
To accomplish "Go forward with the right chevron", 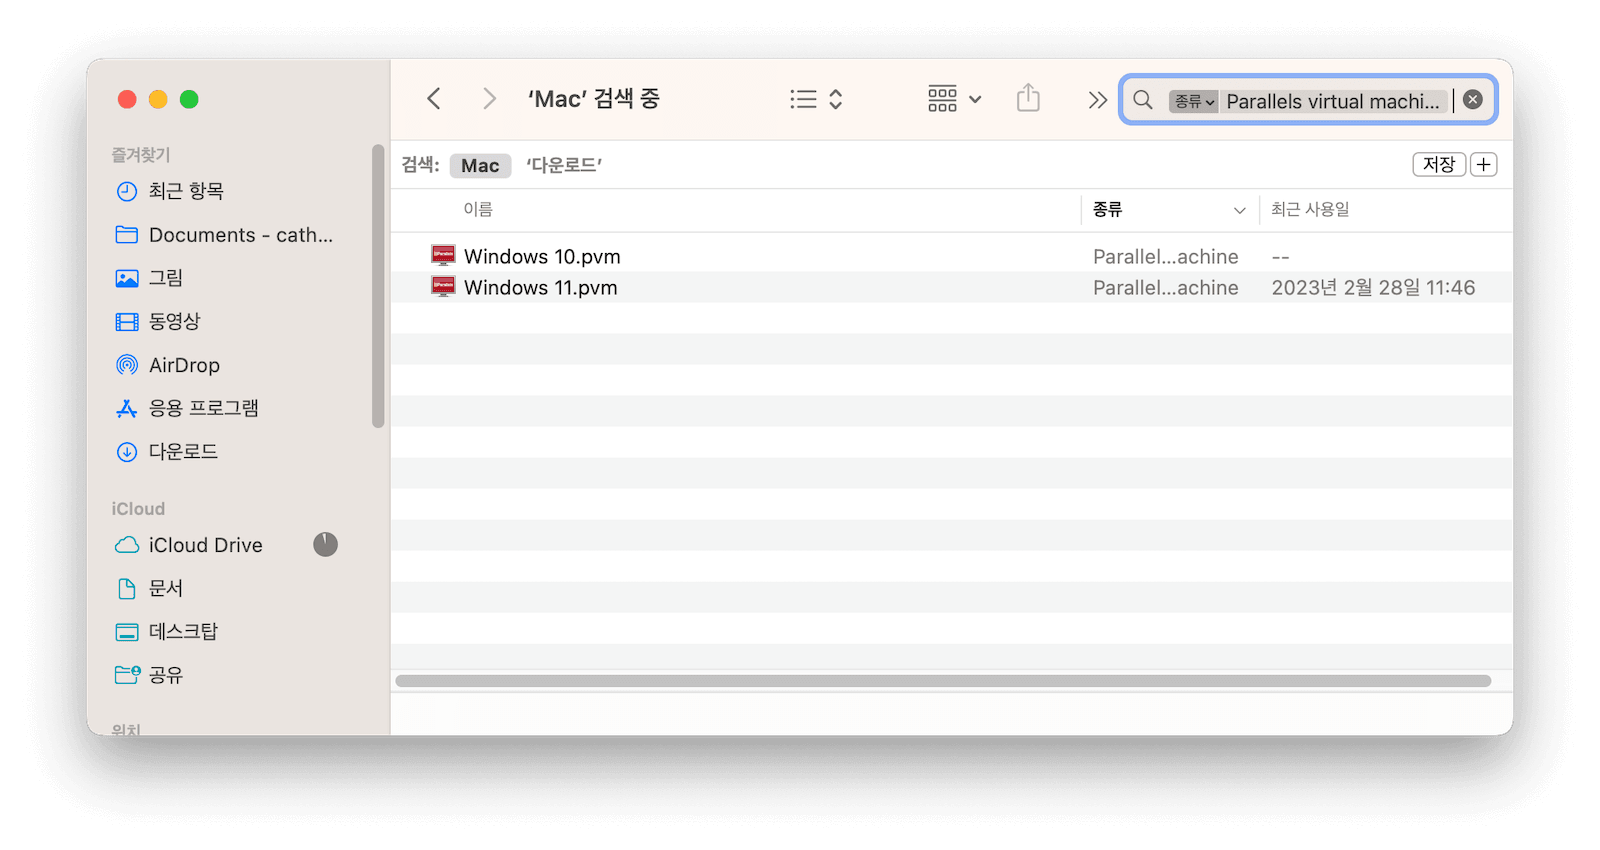I will click(489, 98).
